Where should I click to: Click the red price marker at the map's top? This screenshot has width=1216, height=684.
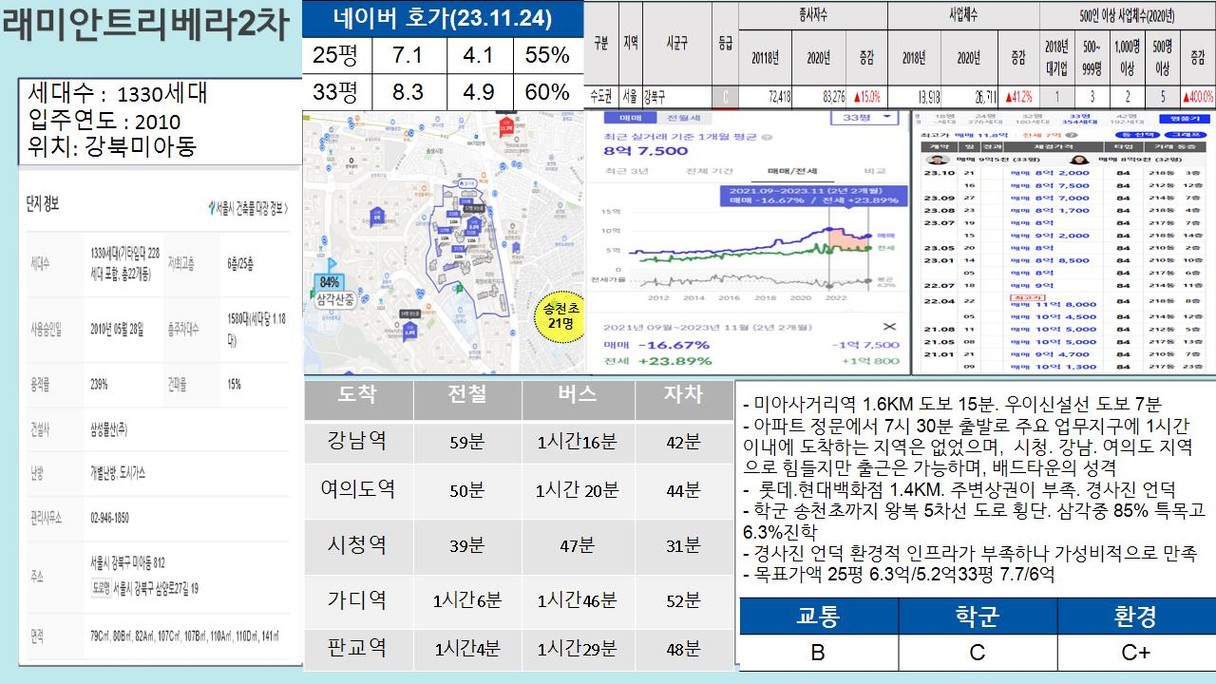click(x=506, y=126)
